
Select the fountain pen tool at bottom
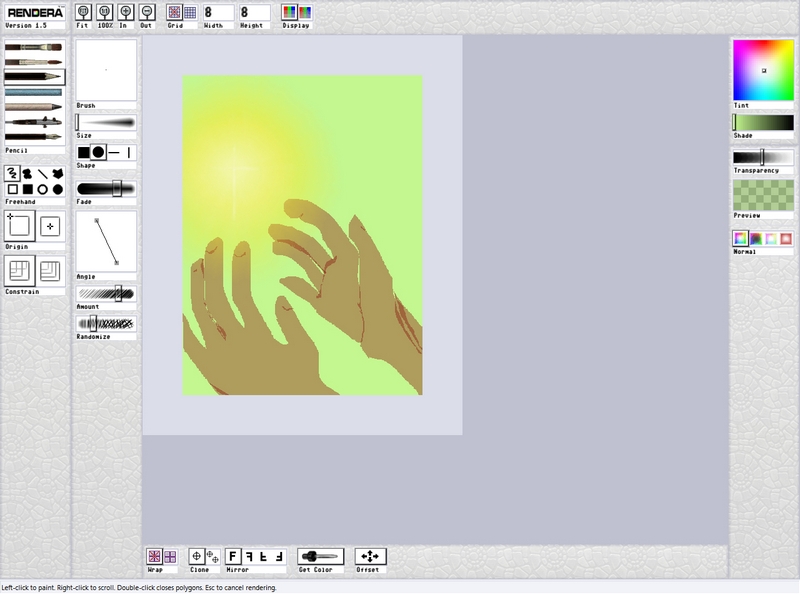34,137
